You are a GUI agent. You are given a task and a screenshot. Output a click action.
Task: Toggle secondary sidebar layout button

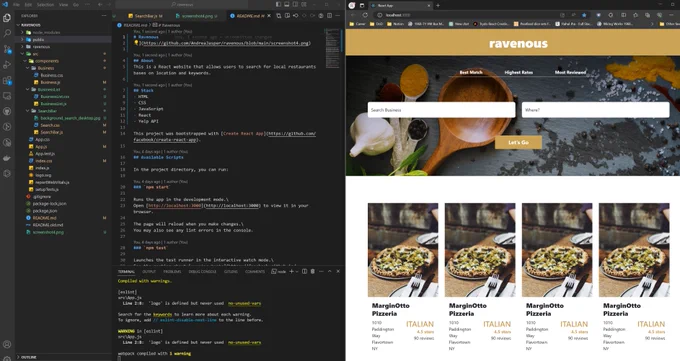pos(295,4)
